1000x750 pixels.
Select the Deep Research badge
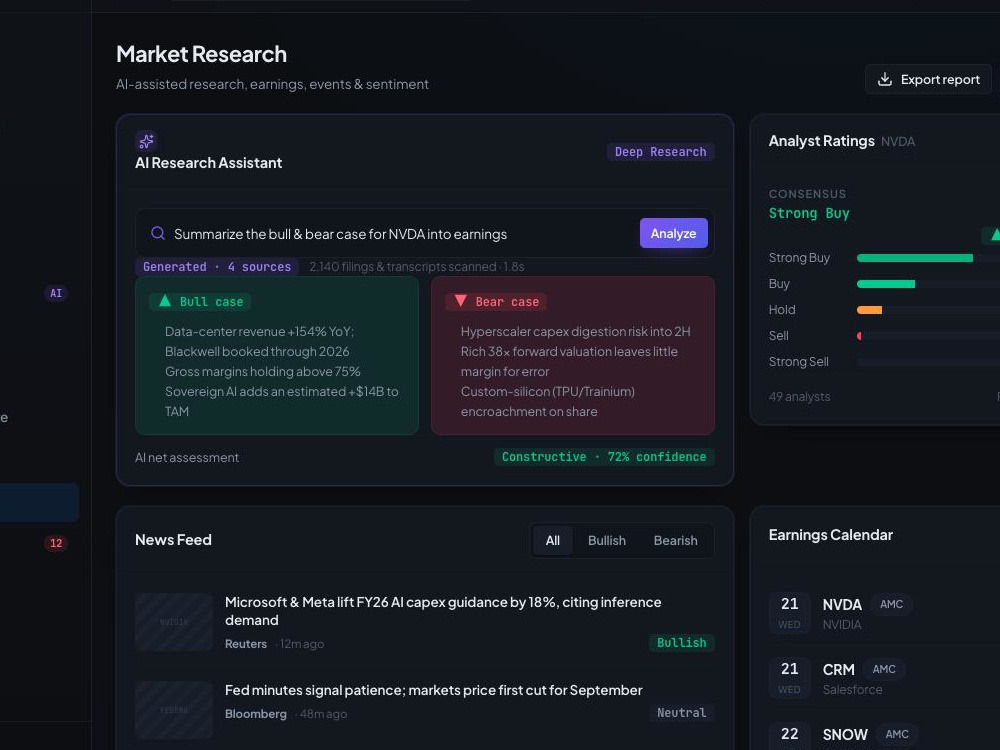pyautogui.click(x=660, y=152)
